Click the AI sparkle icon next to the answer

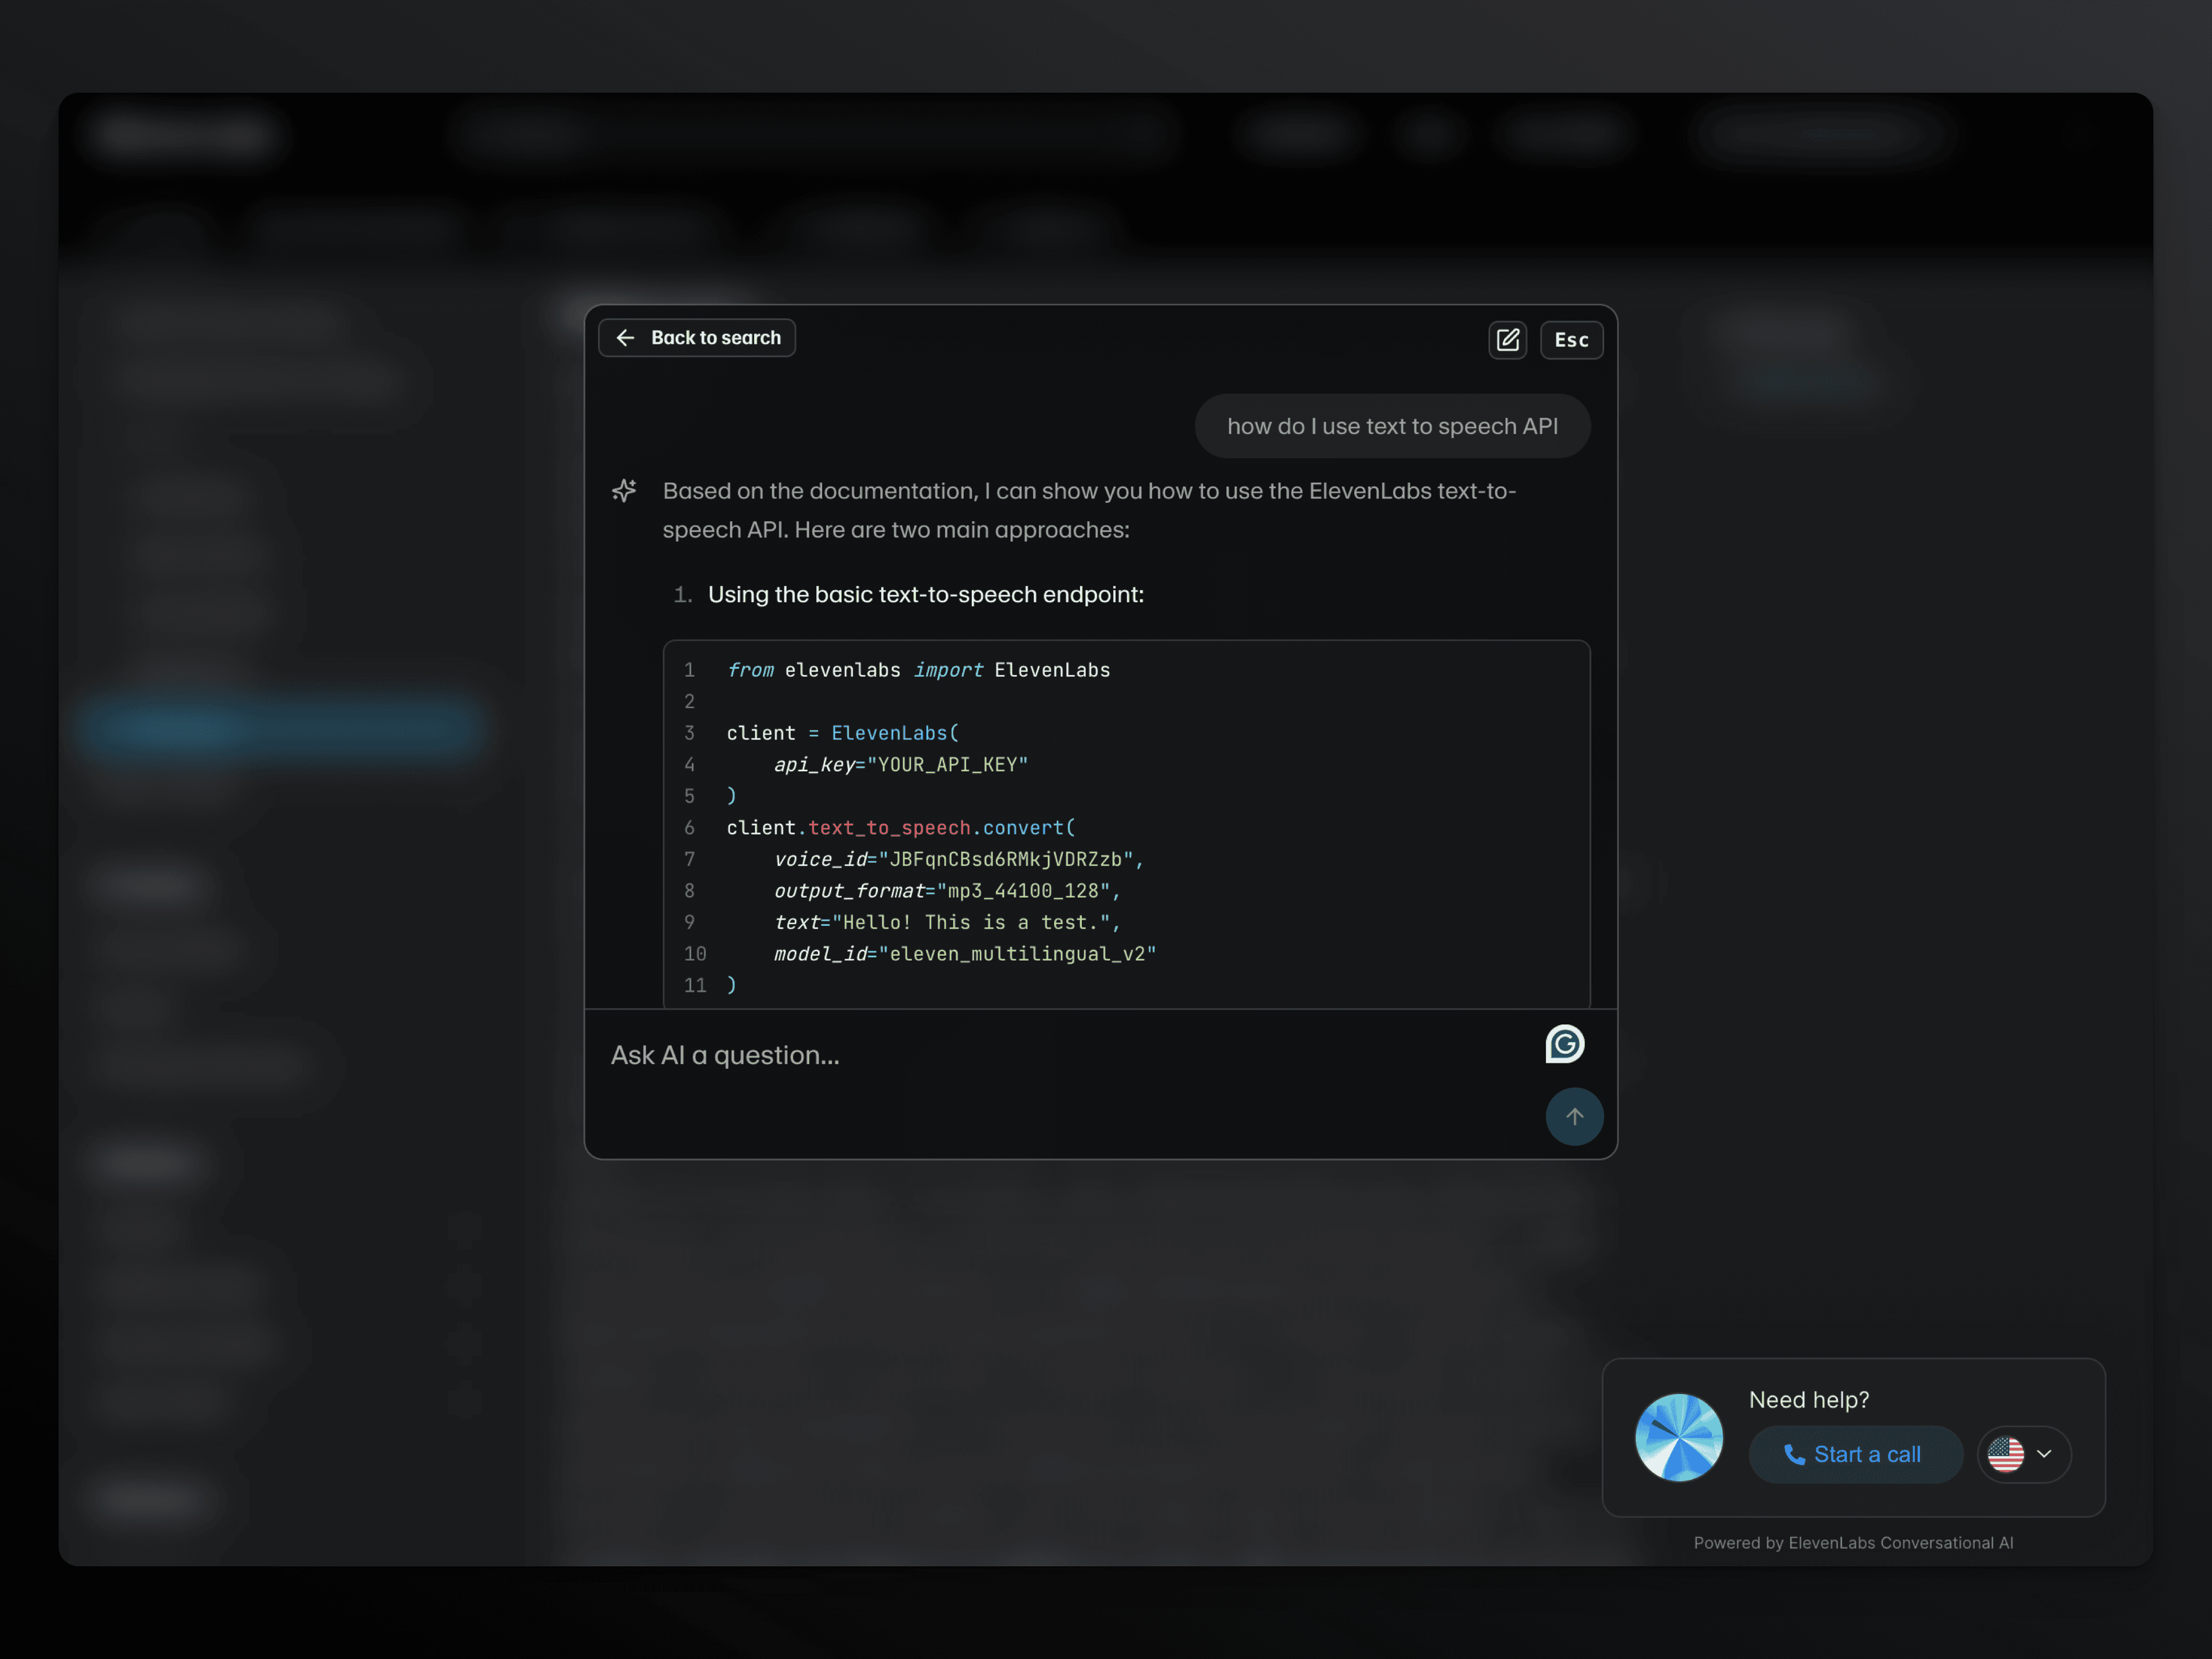click(x=624, y=490)
